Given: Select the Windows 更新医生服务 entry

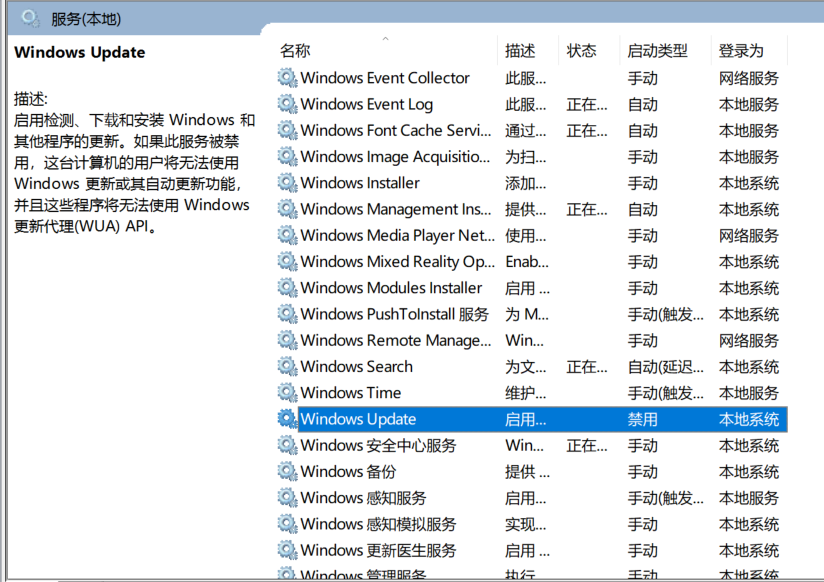Looking at the screenshot, I should click(x=378, y=551).
